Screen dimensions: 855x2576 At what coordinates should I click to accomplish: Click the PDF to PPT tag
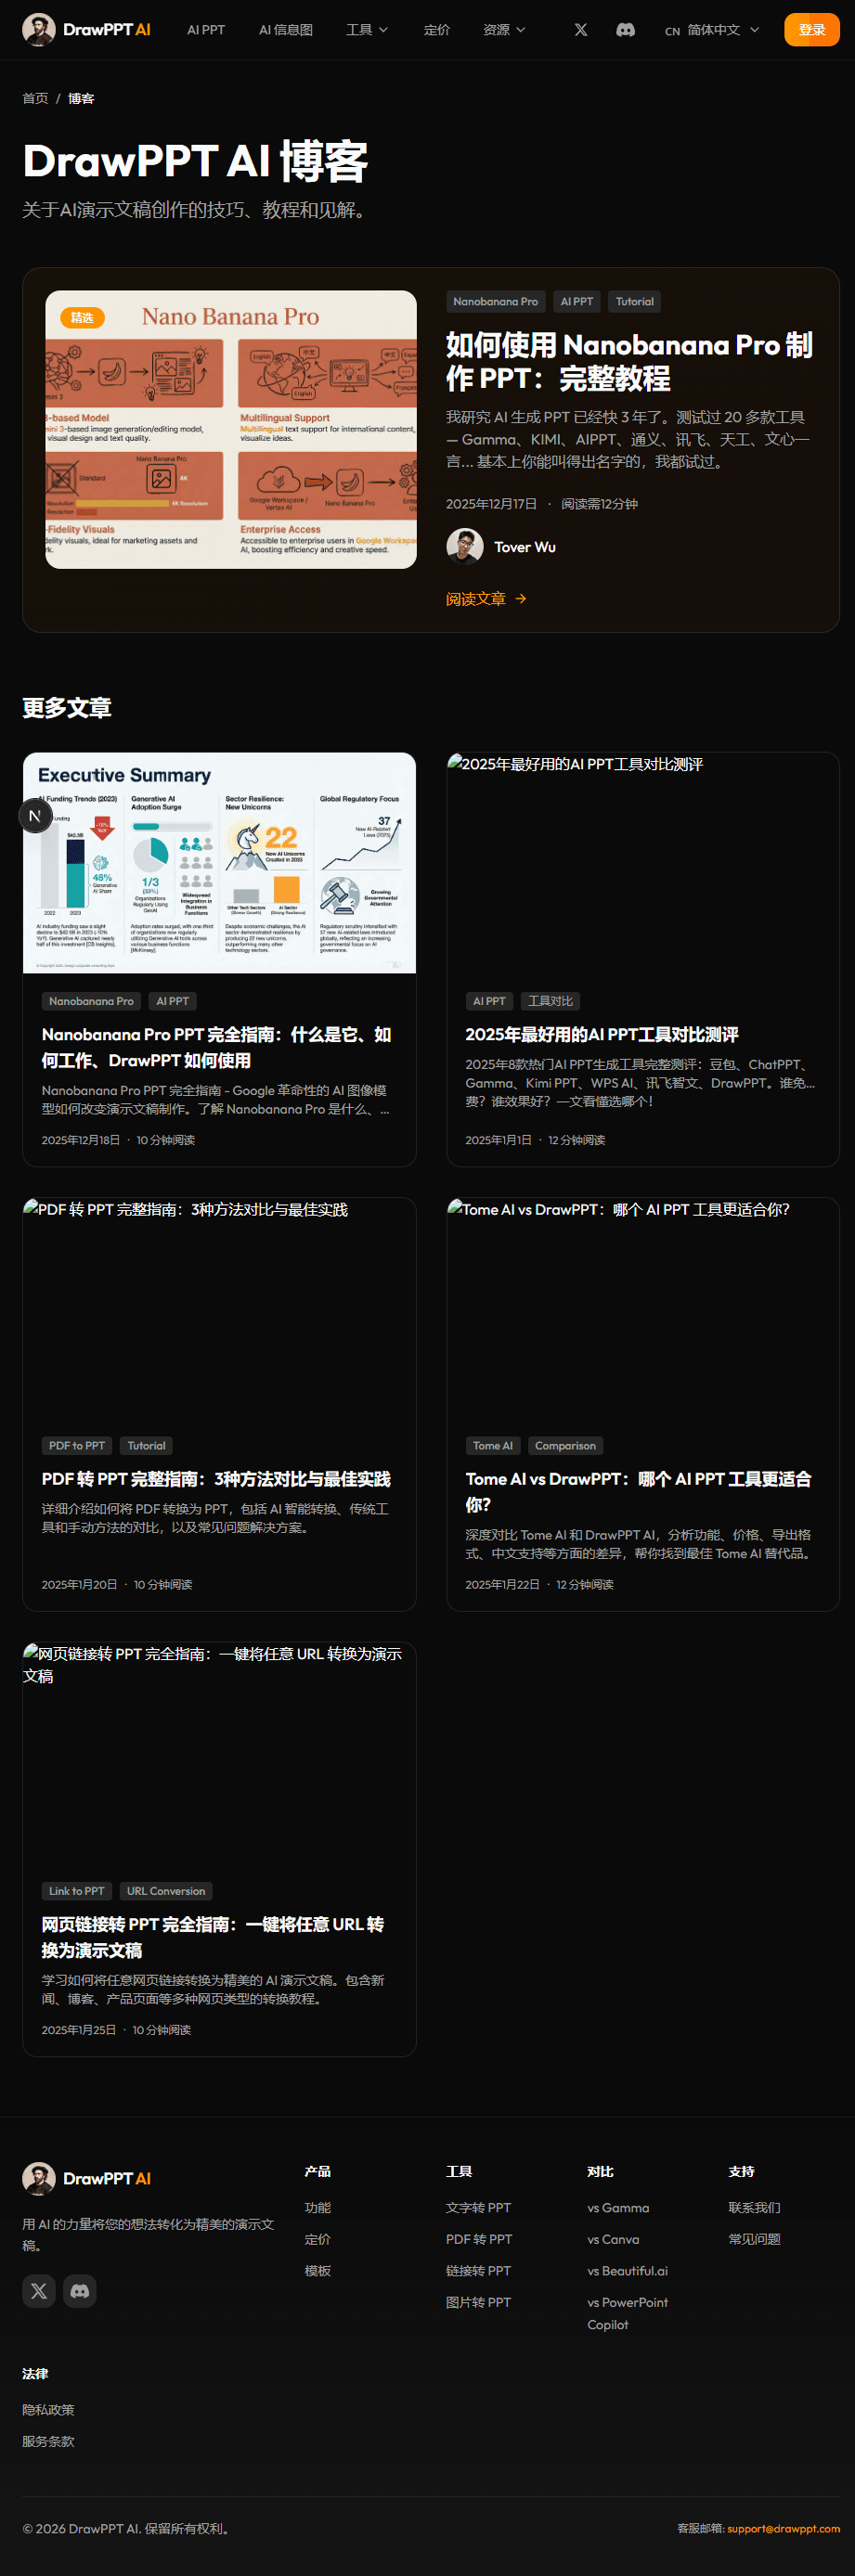(x=77, y=1445)
